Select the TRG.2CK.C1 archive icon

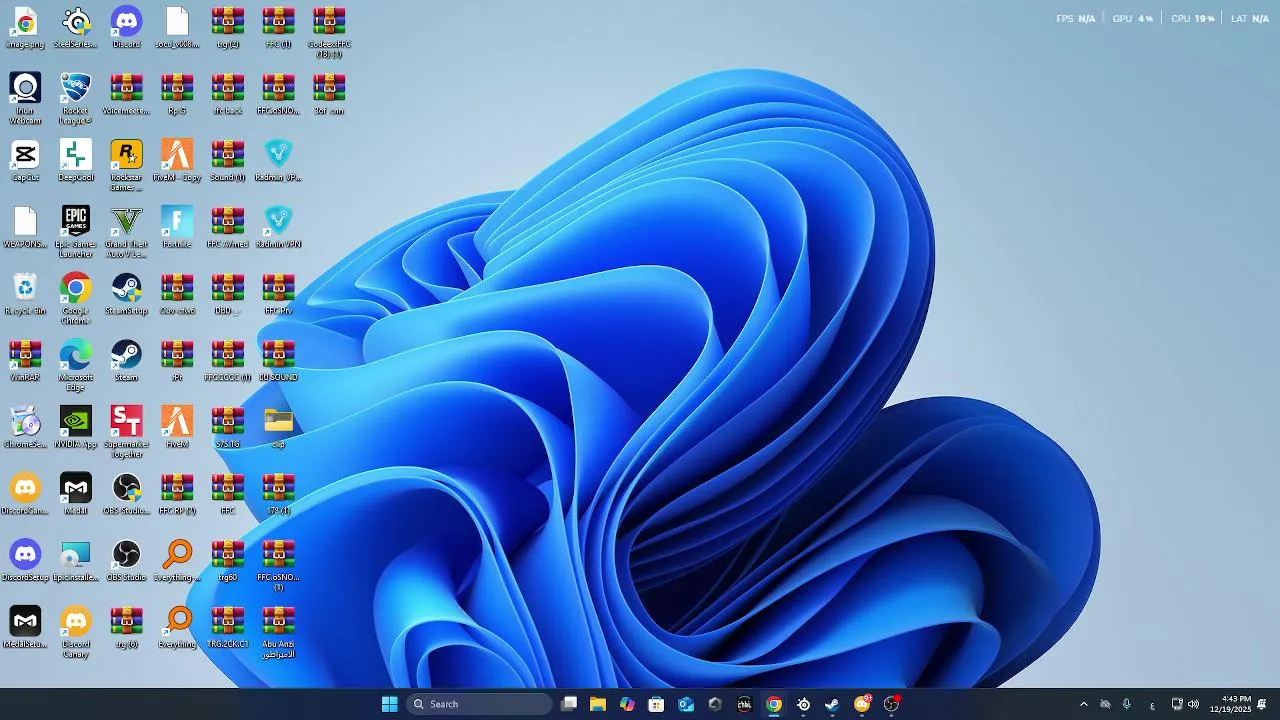(227, 627)
